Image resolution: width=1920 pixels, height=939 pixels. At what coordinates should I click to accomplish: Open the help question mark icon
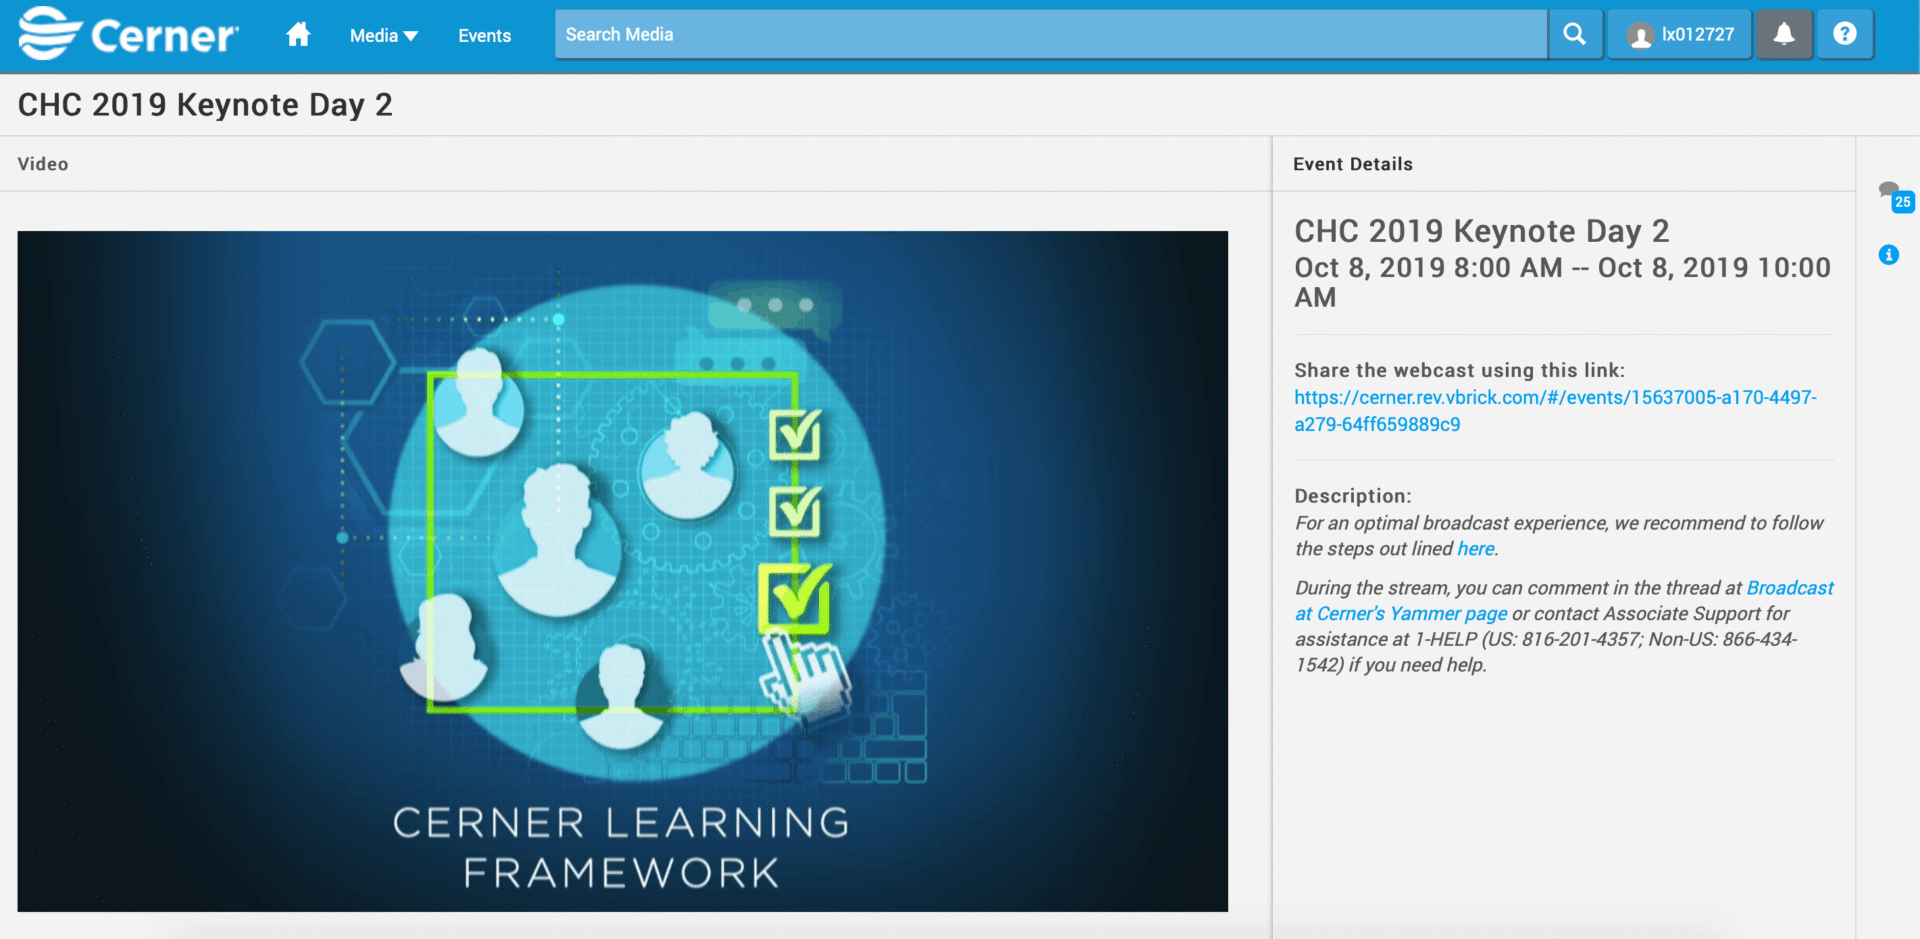(1845, 34)
